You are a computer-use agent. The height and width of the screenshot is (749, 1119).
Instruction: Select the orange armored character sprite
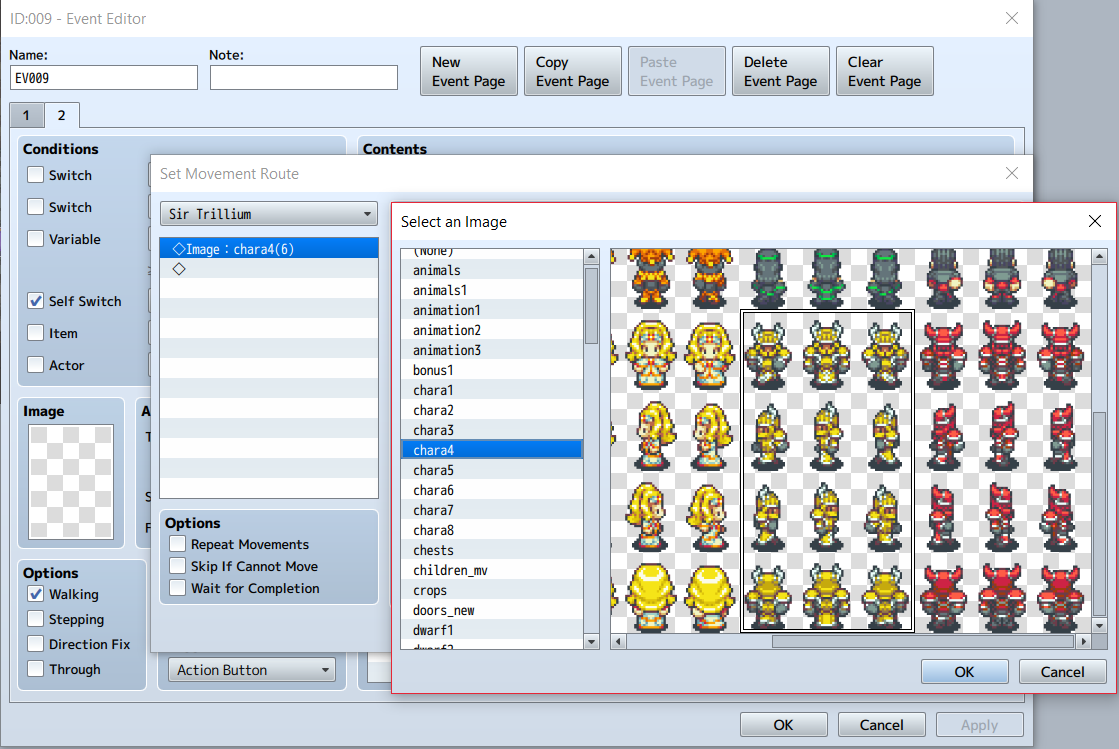point(677,279)
